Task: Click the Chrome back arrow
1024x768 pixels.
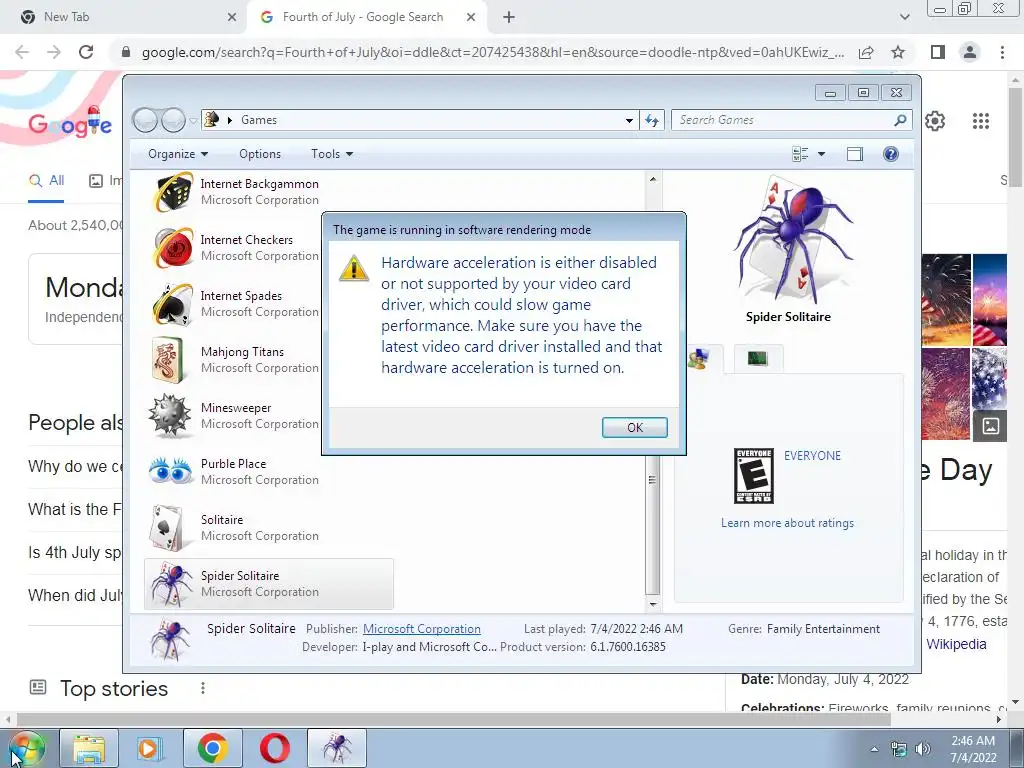Action: (22, 52)
